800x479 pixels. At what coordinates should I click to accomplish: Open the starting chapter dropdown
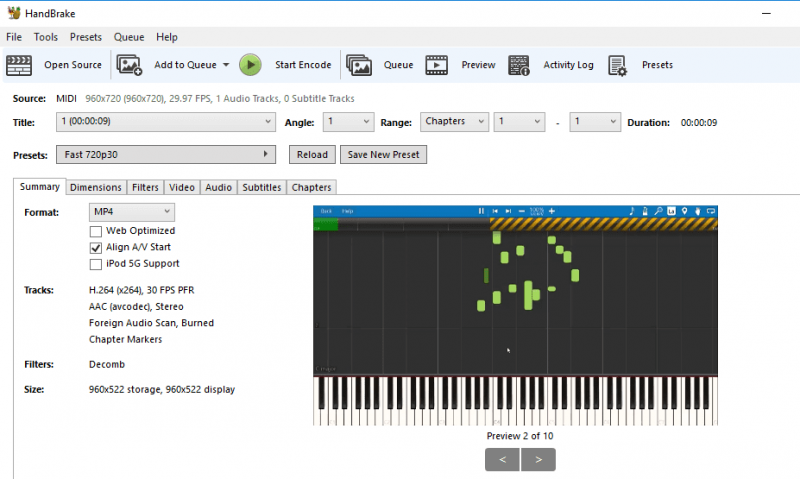[519, 122]
